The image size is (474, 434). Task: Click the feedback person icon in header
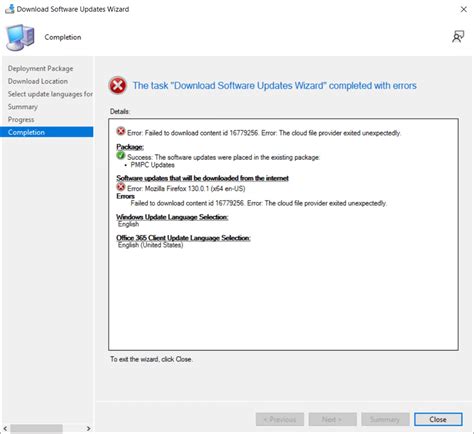click(x=458, y=37)
